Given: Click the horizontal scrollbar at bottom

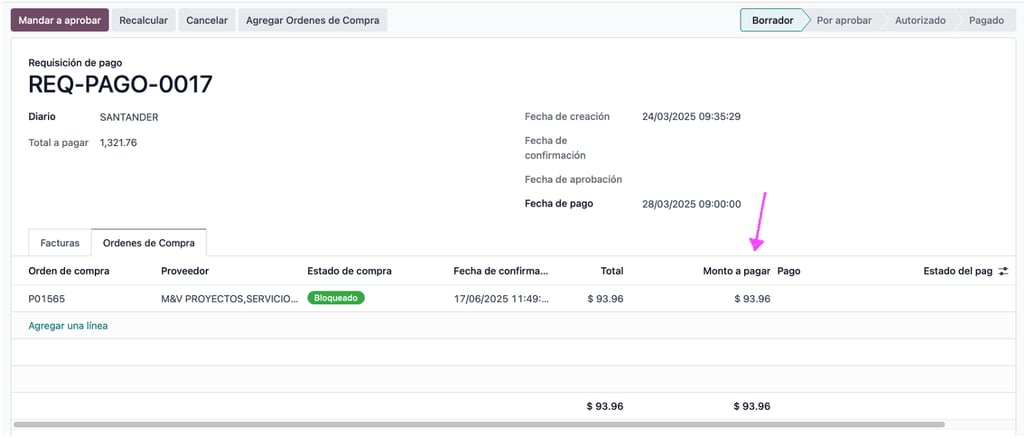Looking at the screenshot, I should 479,425.
